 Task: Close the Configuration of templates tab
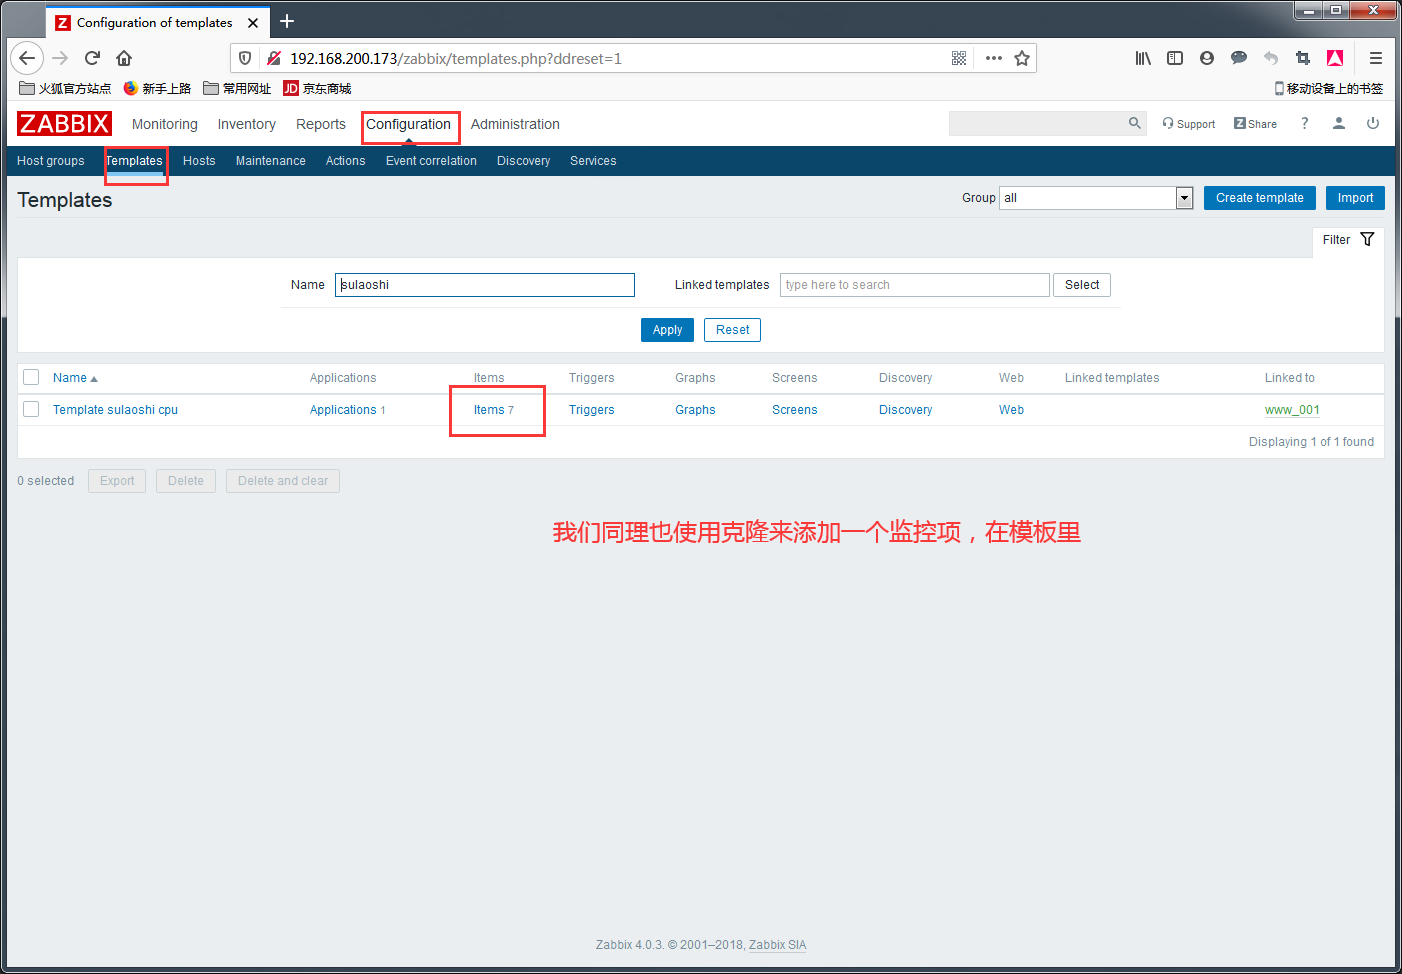coord(253,22)
